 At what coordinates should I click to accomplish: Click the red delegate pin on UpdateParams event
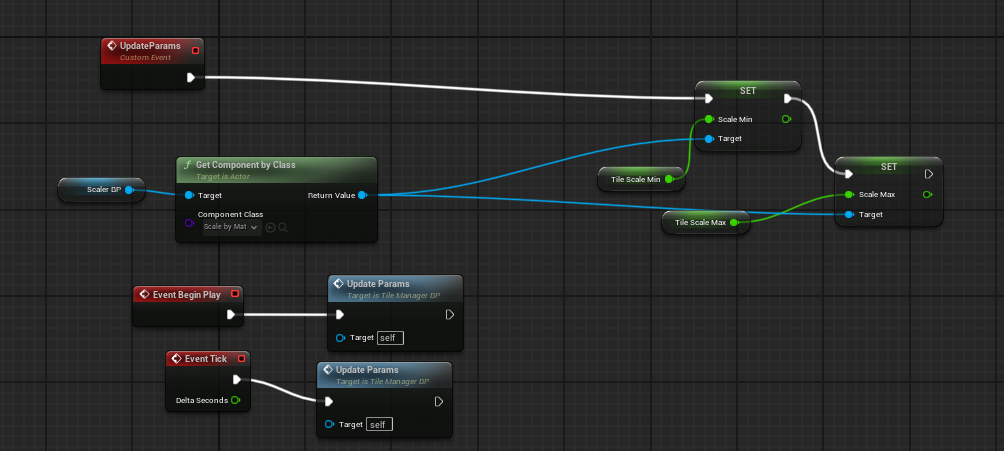[x=195, y=50]
